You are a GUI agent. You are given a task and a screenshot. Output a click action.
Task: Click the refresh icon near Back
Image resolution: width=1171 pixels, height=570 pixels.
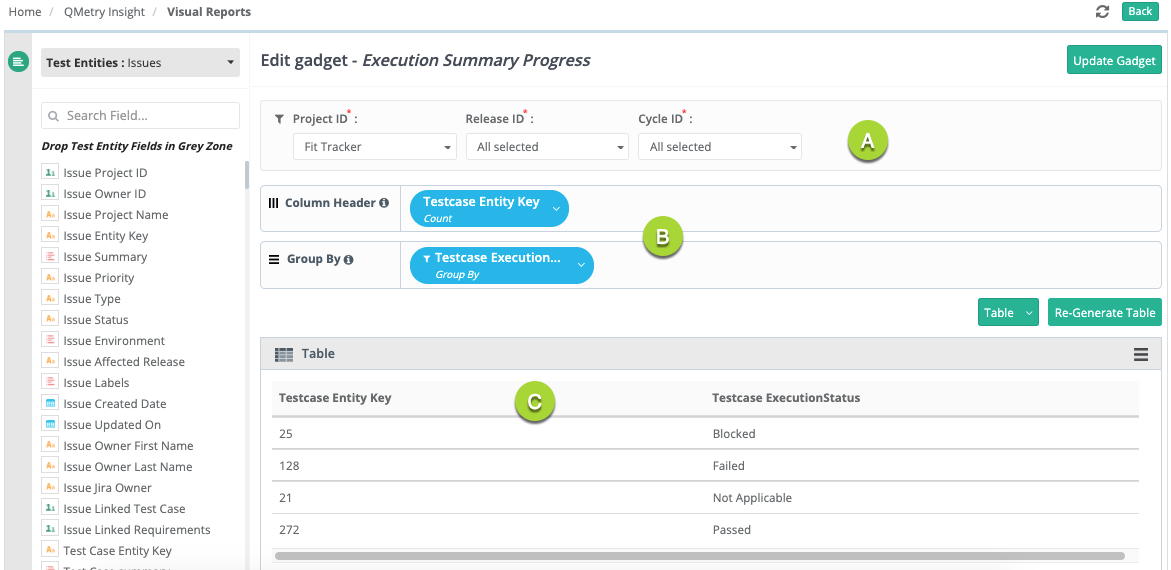(x=1103, y=11)
